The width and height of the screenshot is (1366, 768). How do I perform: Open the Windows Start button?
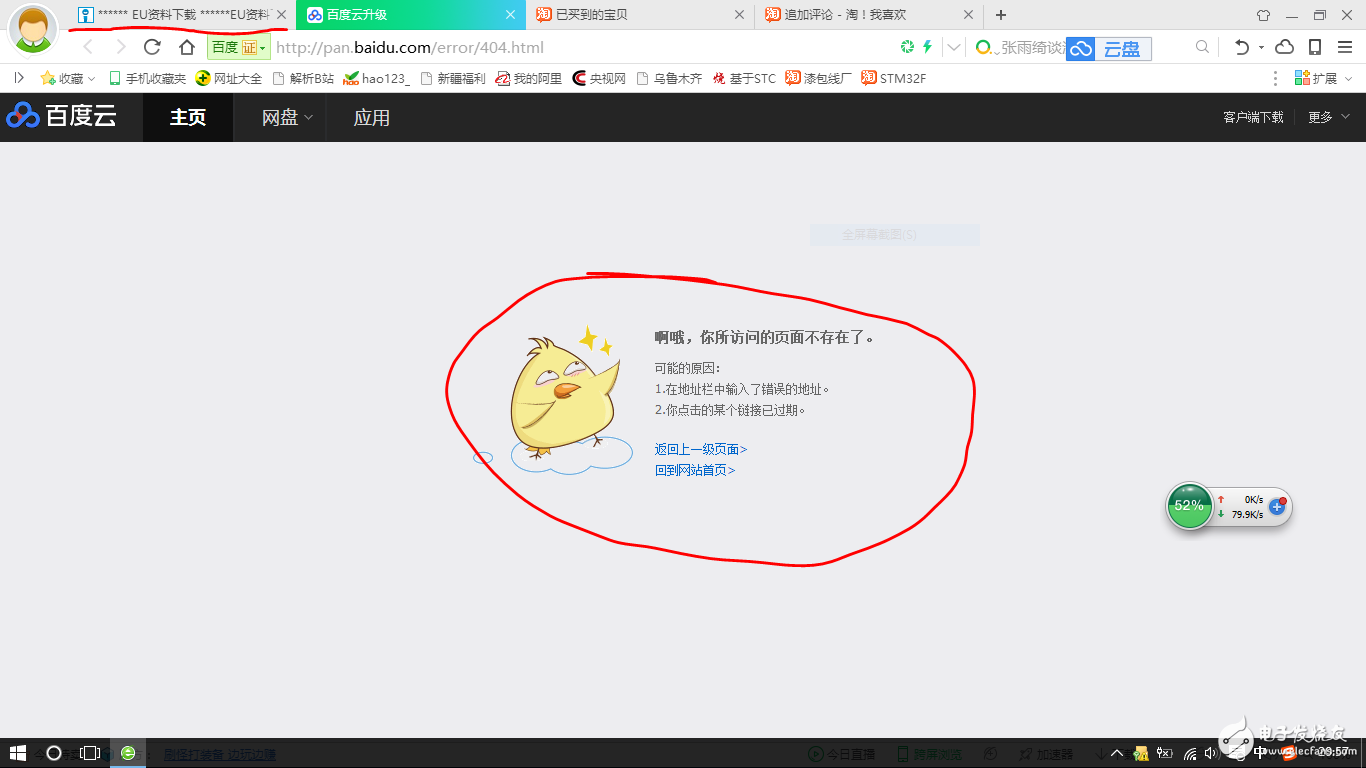pos(18,753)
